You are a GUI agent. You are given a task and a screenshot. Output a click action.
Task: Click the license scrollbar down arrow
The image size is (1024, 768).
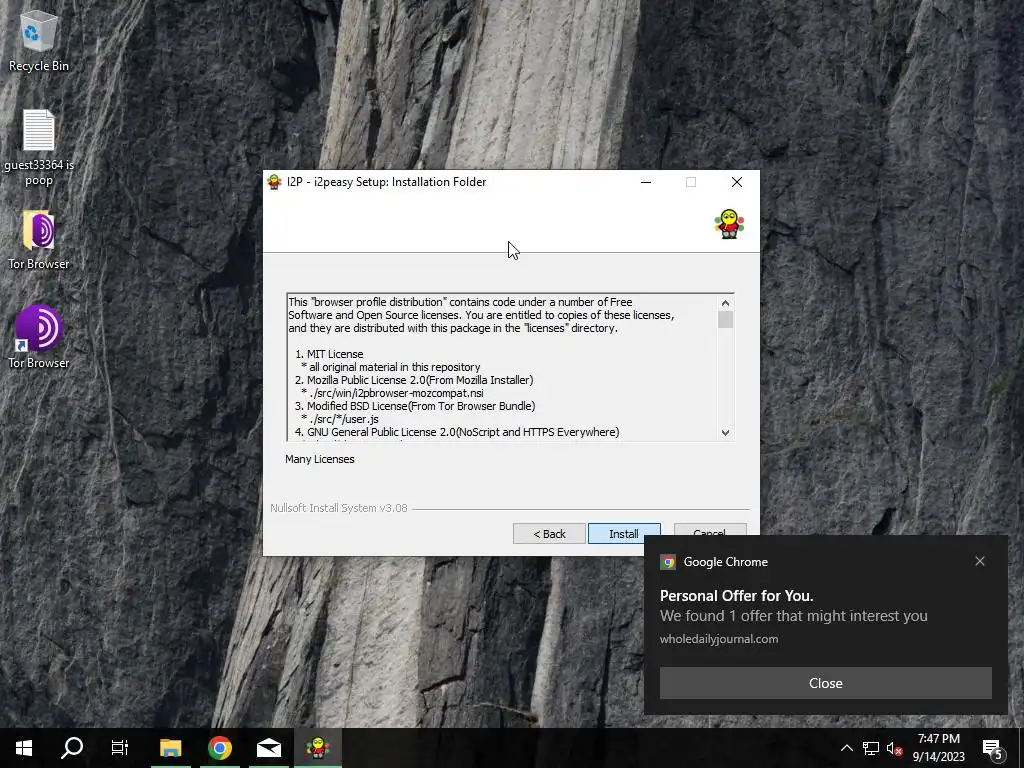tap(725, 432)
